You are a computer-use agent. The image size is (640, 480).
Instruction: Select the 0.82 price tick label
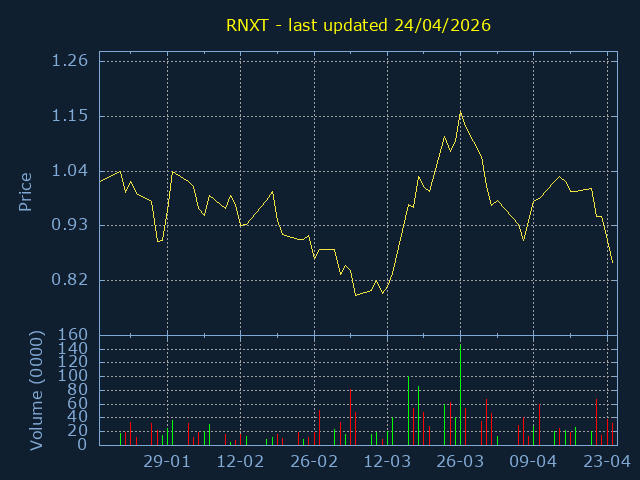click(69, 280)
